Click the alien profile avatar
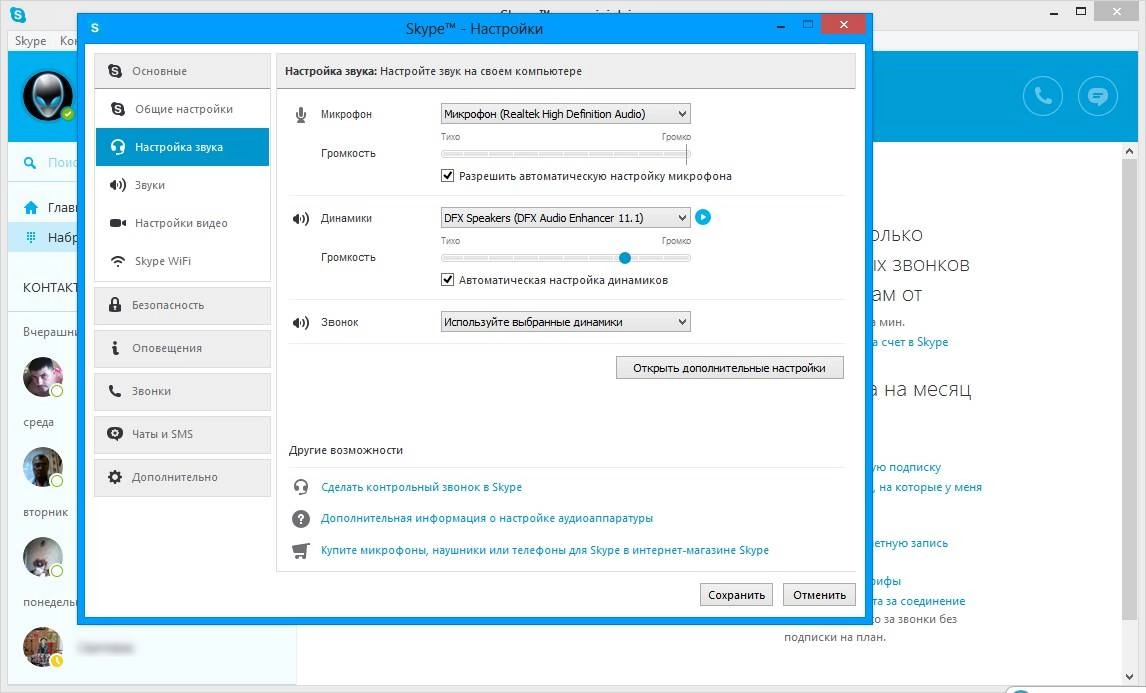 pyautogui.click(x=48, y=96)
